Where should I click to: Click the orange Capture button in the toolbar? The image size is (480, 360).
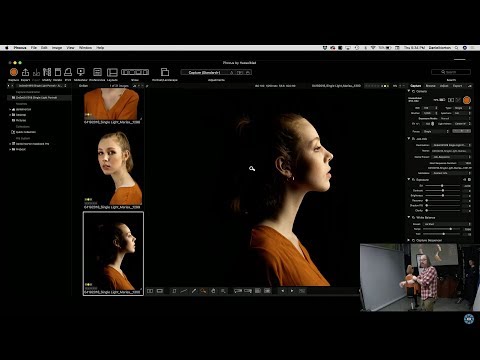click(x=14, y=72)
